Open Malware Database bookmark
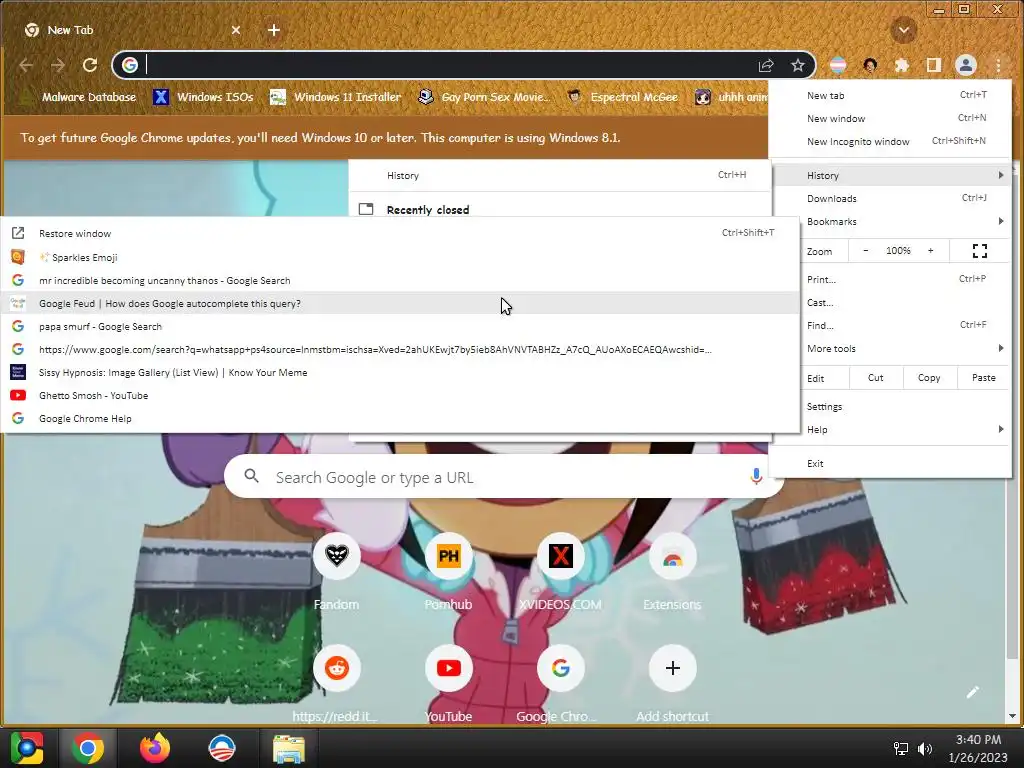Viewport: 1024px width, 768px height. [x=78, y=97]
